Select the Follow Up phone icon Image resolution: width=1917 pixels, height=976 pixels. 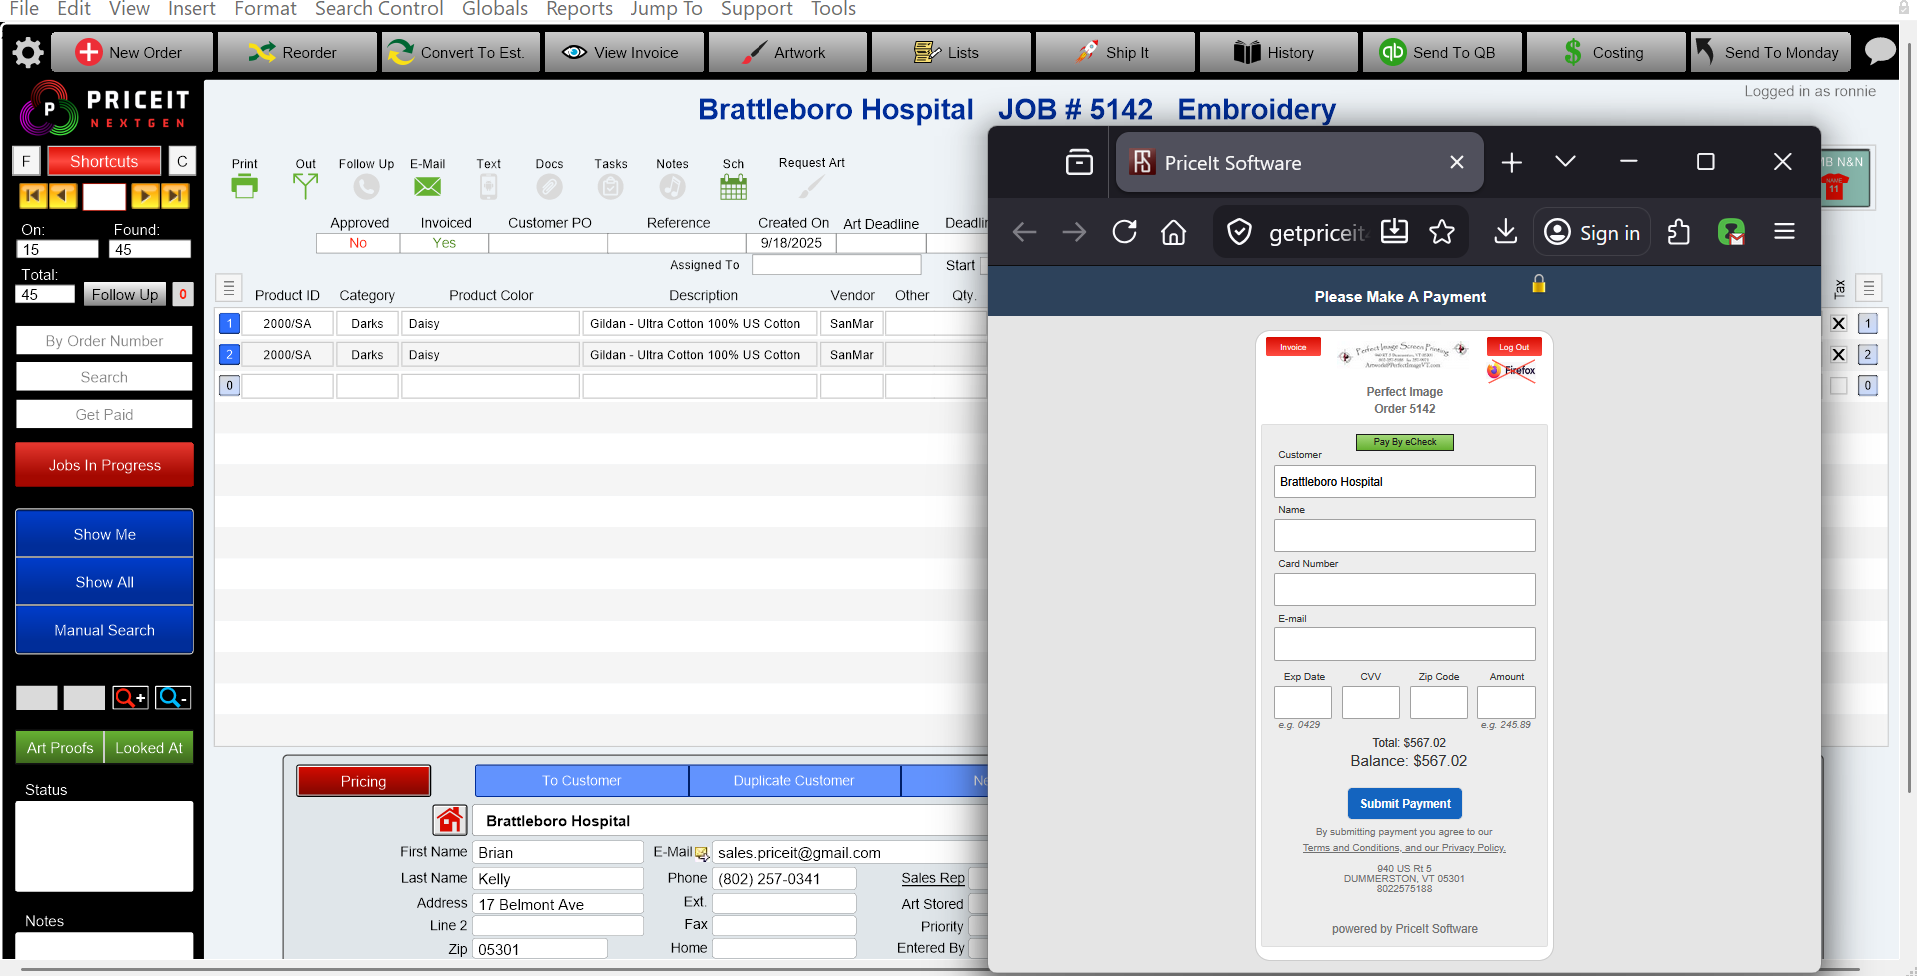366,185
